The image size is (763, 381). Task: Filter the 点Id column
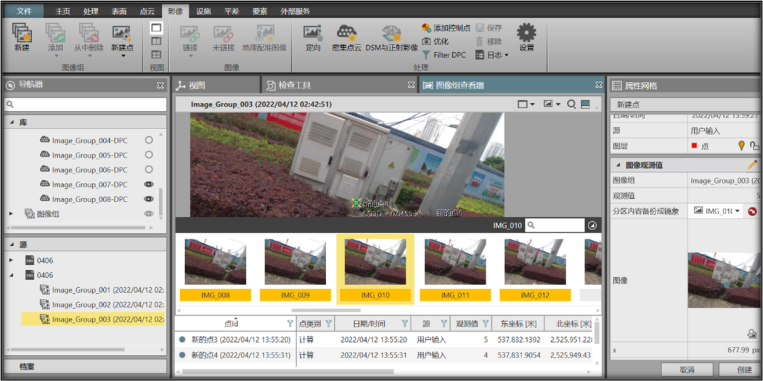[x=290, y=323]
